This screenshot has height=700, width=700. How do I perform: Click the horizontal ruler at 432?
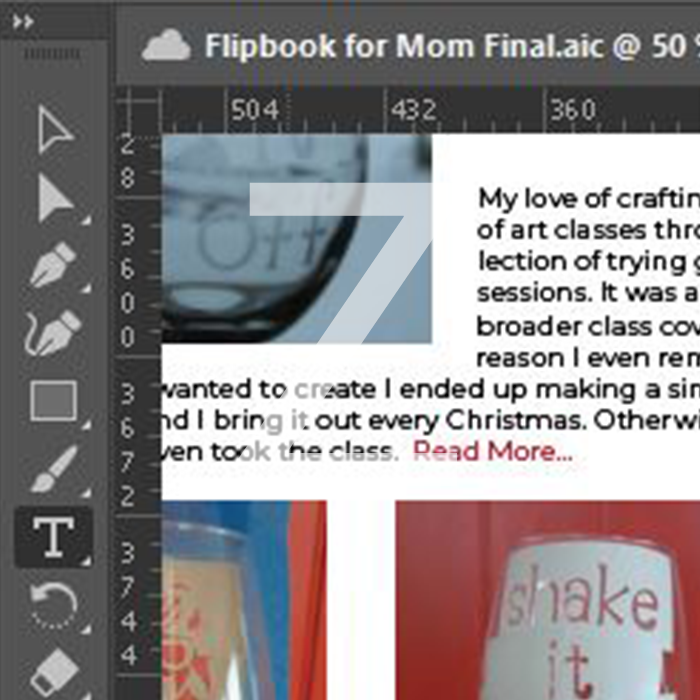point(413,110)
